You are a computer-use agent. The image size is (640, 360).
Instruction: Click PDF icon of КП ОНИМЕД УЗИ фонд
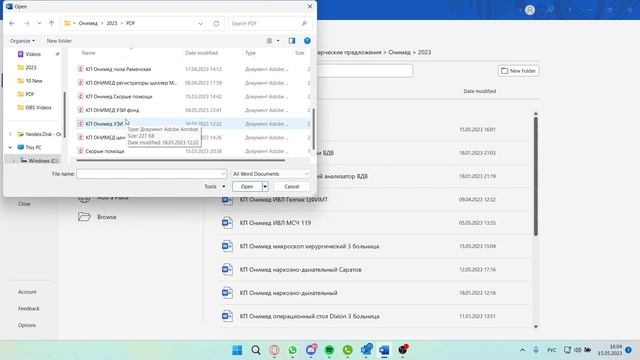(81, 110)
